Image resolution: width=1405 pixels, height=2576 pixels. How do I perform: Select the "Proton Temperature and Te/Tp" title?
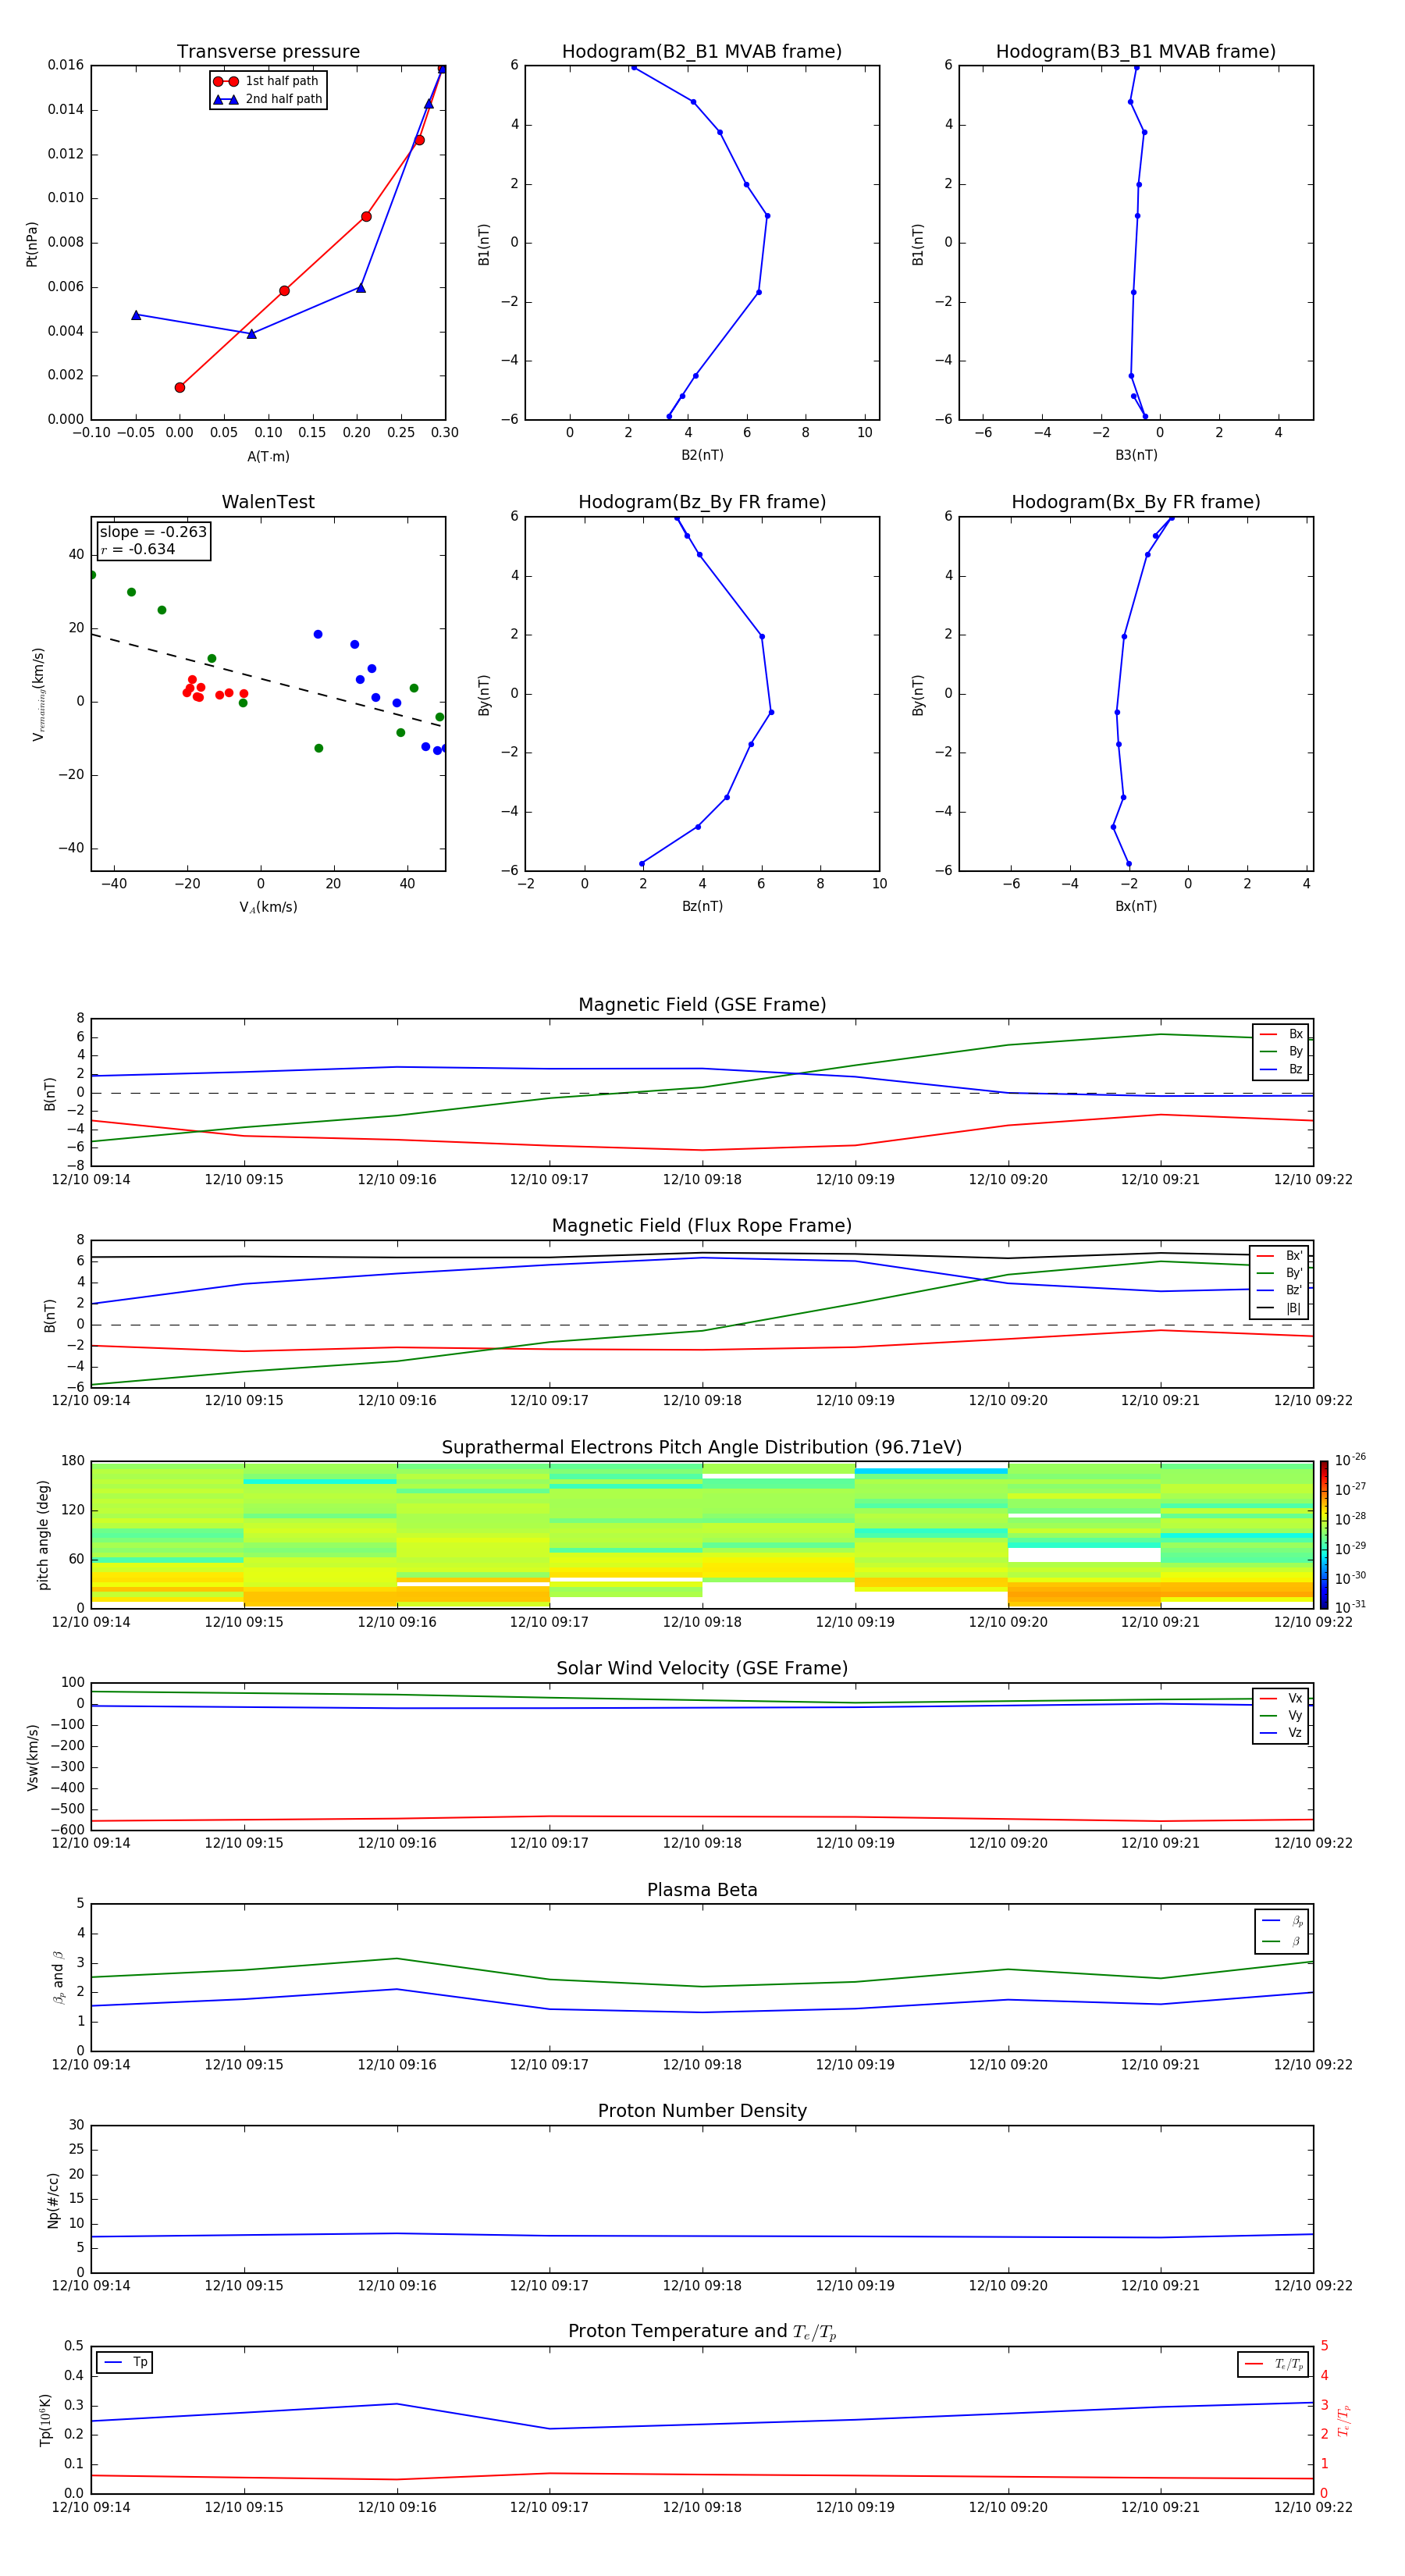coord(702,2332)
